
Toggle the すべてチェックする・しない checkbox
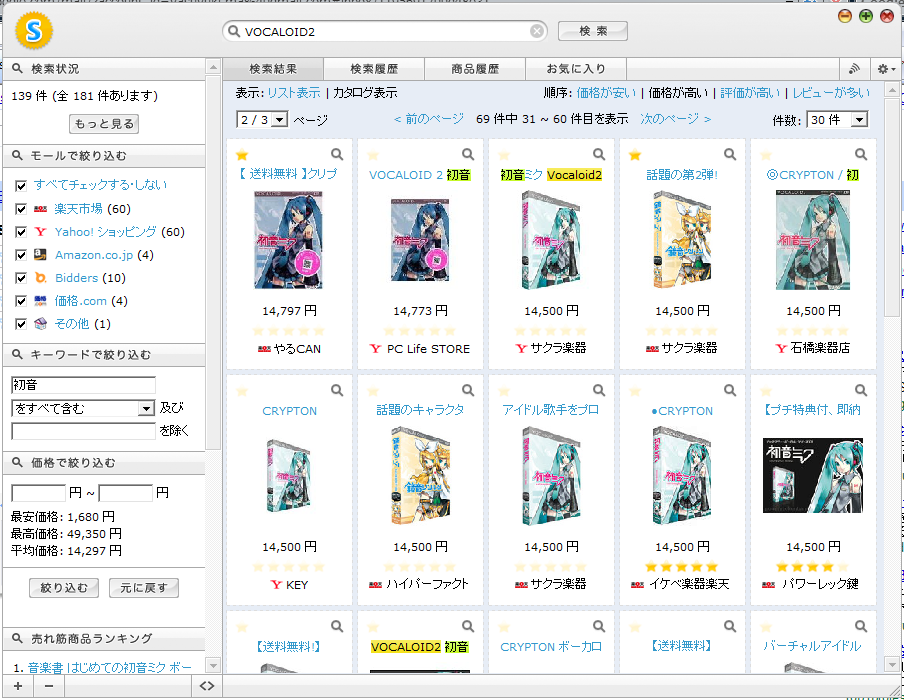tap(21, 186)
